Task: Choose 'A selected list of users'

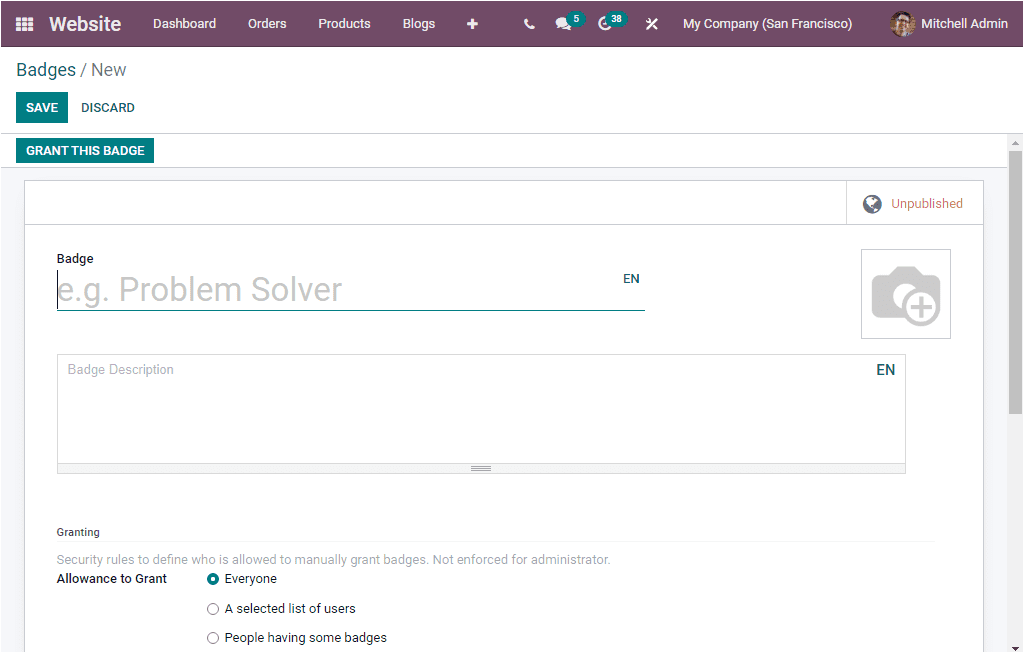Action: pos(212,608)
